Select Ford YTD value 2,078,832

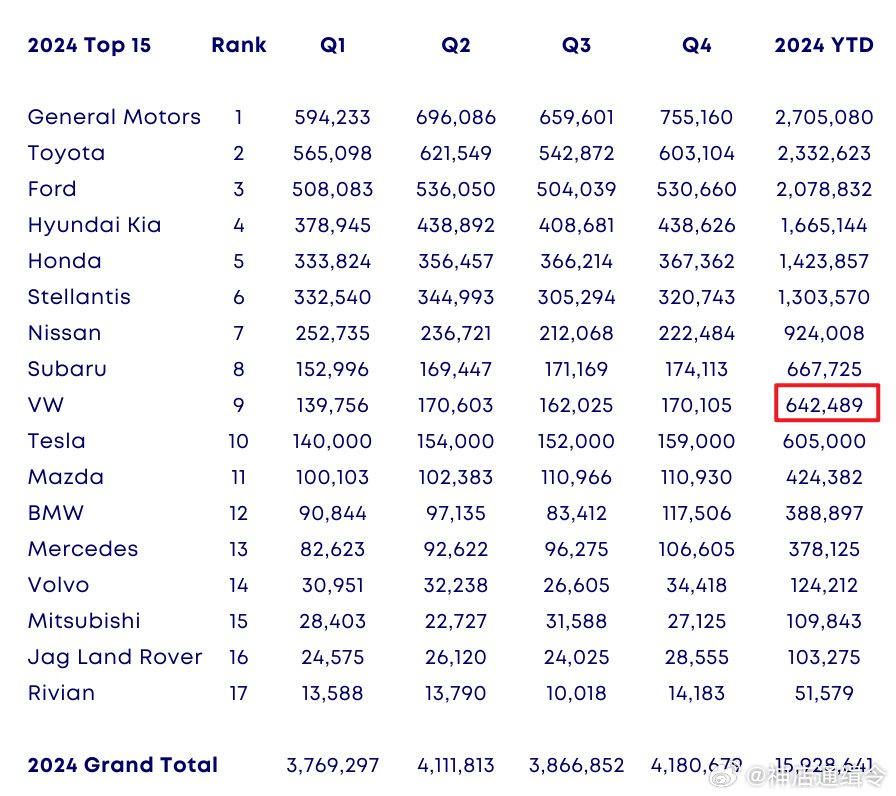pos(824,190)
